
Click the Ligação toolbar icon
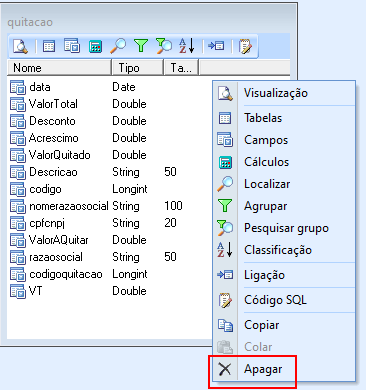(216, 46)
